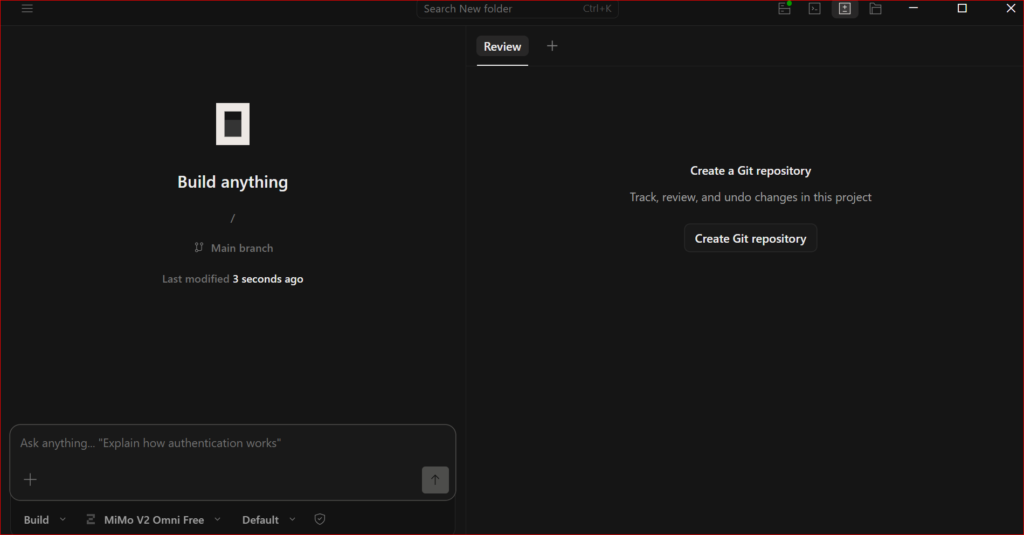This screenshot has height=535, width=1024.
Task: Click the Create Git repository button
Action: (x=750, y=239)
